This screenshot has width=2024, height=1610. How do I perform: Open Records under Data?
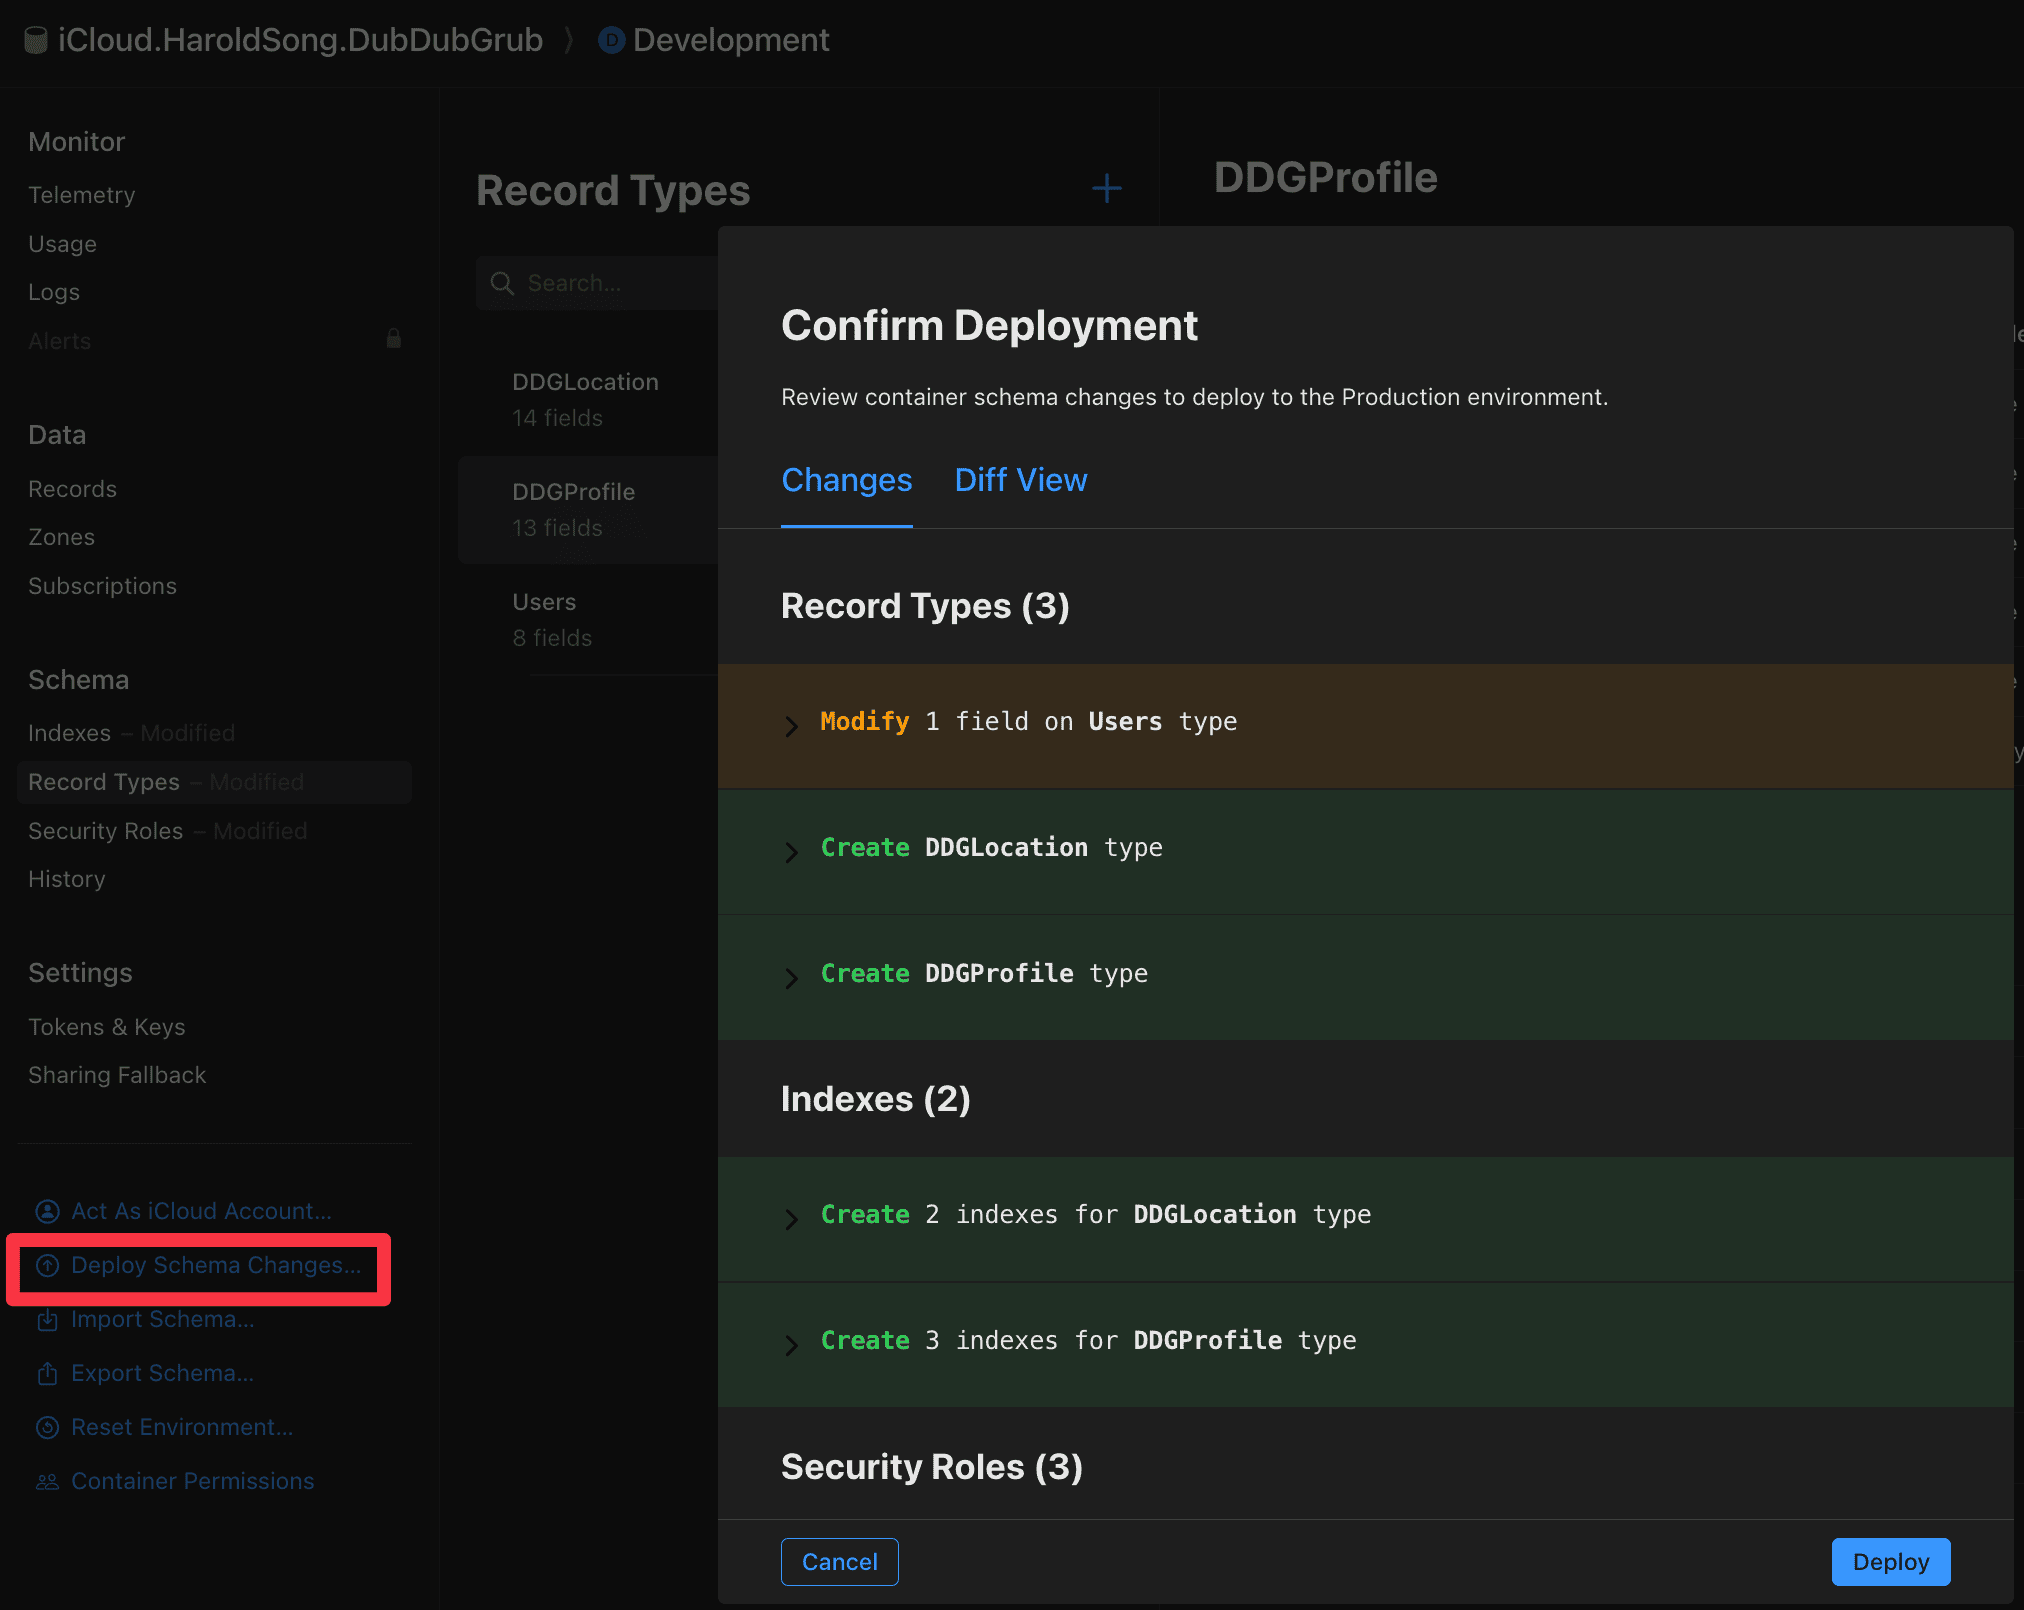coord(72,489)
